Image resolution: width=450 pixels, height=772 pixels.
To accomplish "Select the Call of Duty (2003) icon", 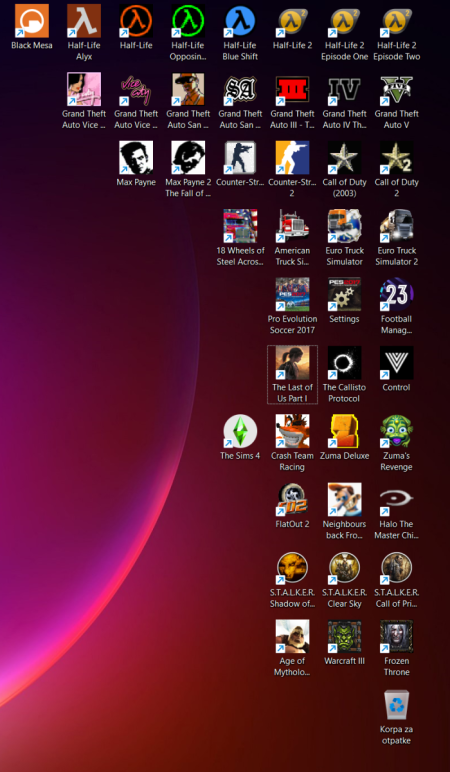I will point(345,158).
